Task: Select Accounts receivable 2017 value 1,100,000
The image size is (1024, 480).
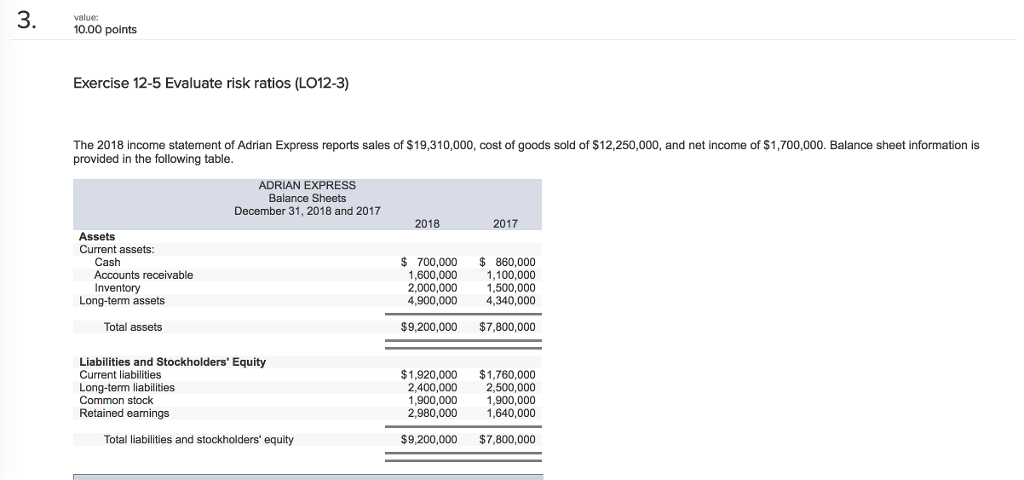Action: click(511, 275)
